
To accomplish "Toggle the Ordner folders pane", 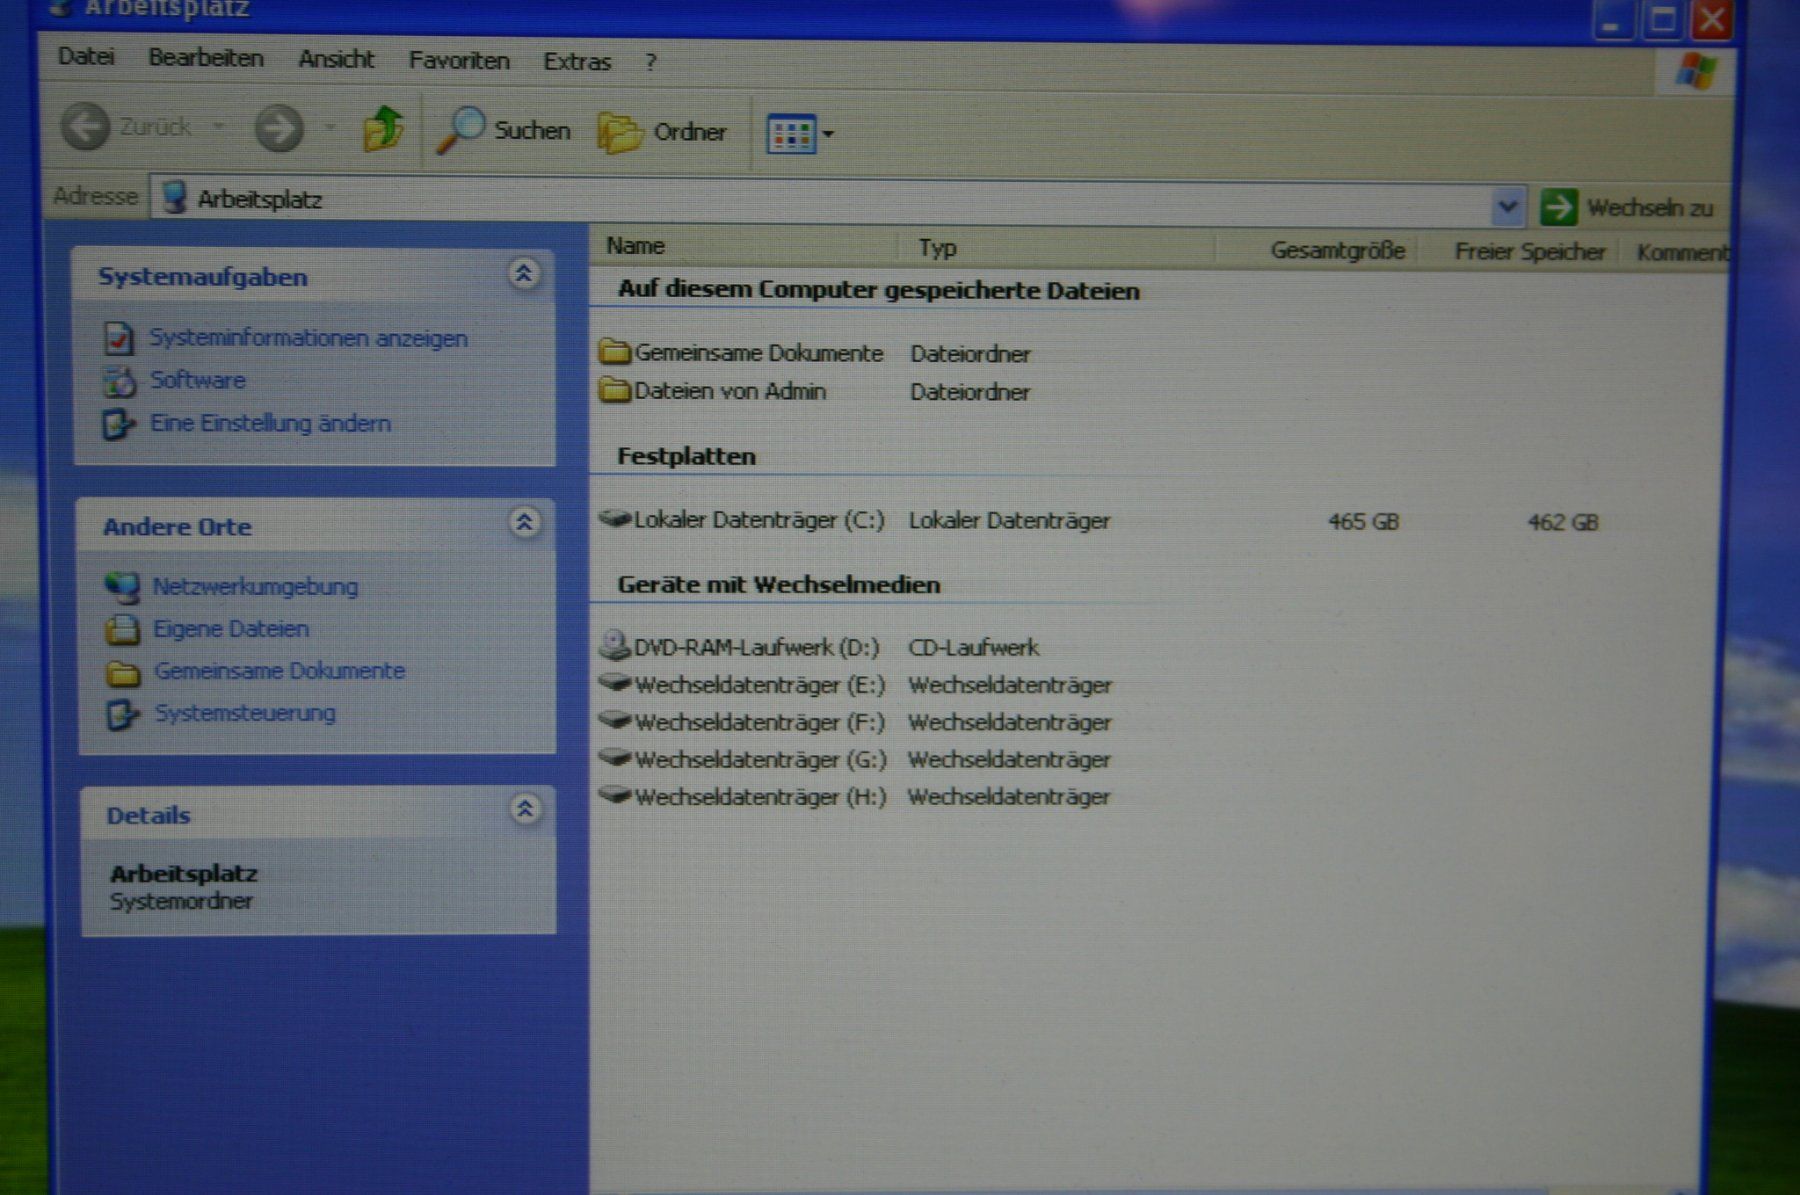I will [x=662, y=132].
